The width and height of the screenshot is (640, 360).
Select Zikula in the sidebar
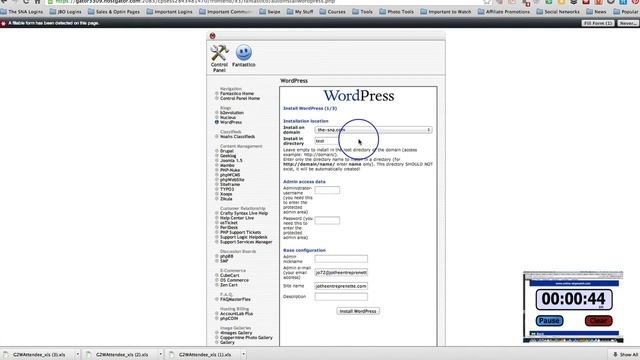pyautogui.click(x=226, y=199)
